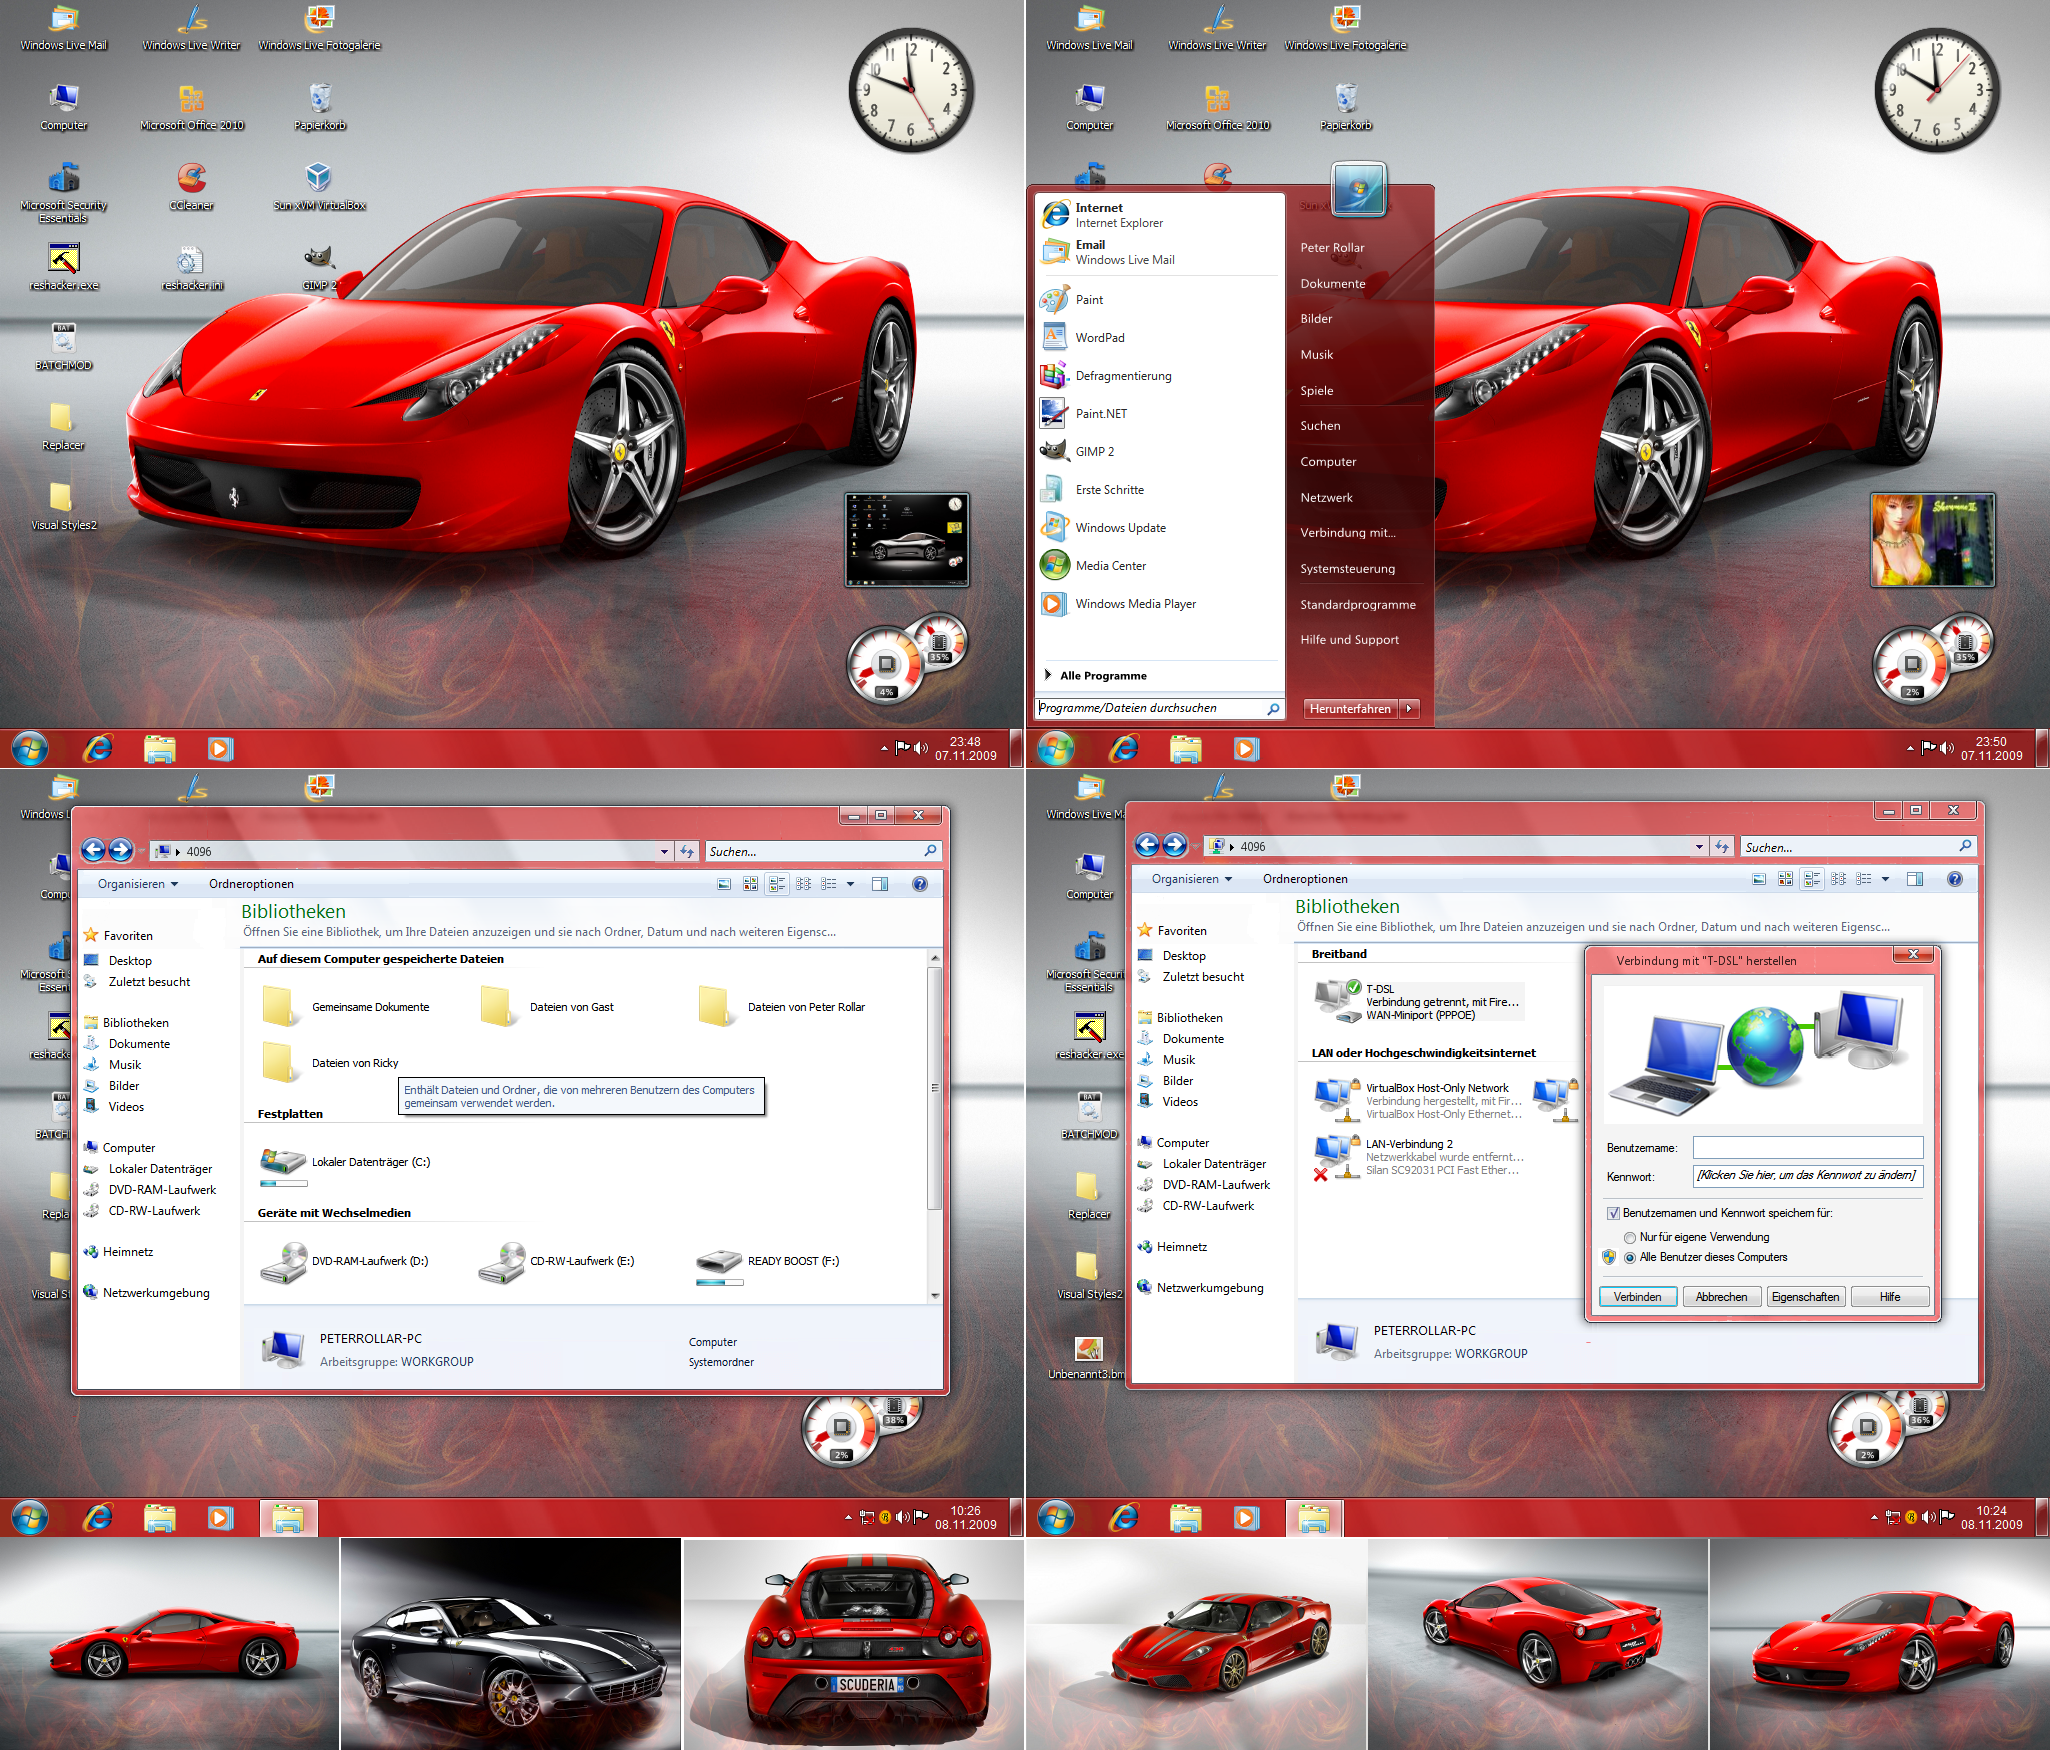Image resolution: width=2050 pixels, height=1750 pixels.
Task: Open the CCleaner shortcut on the 23:48 desktop
Action: [x=191, y=187]
